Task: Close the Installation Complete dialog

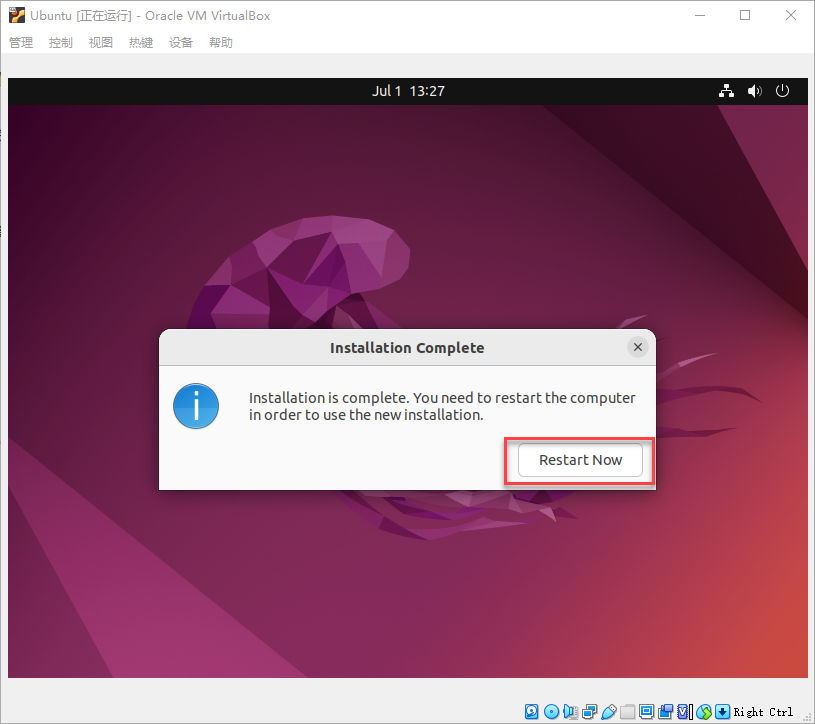Action: [x=638, y=347]
